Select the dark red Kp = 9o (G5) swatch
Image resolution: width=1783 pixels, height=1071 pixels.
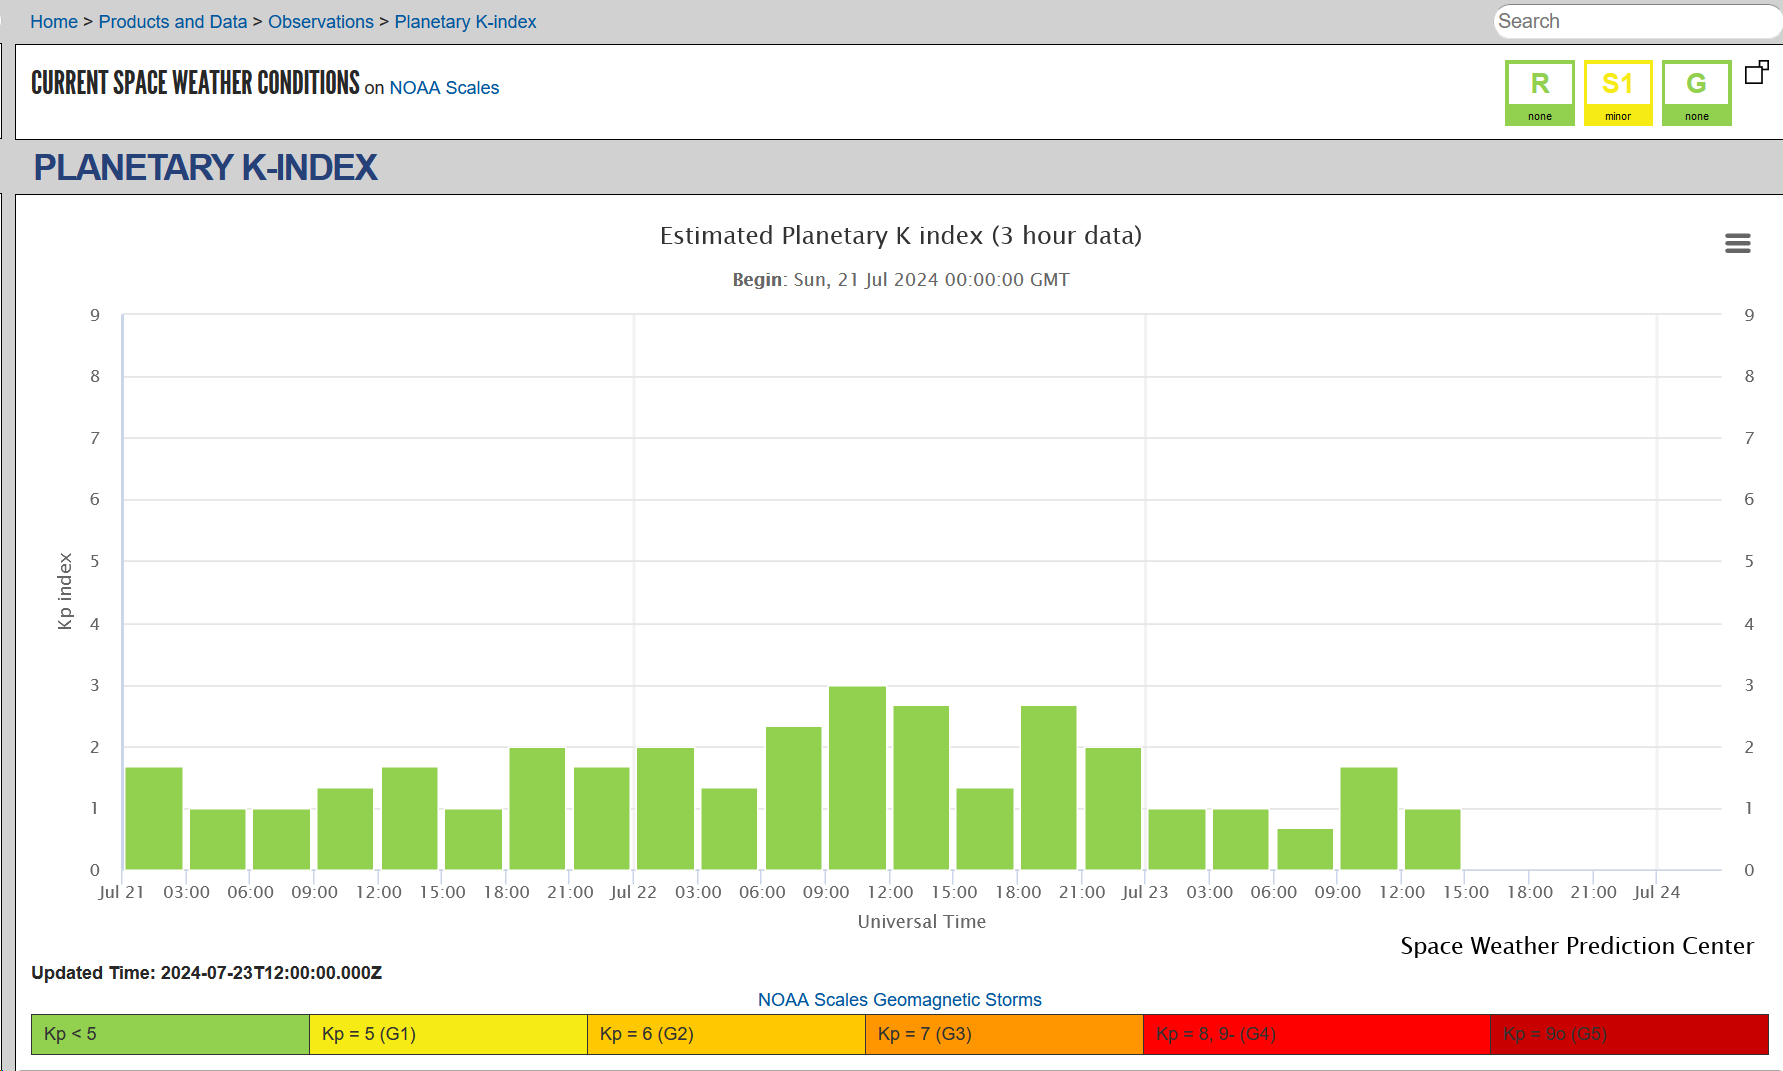(1630, 1034)
